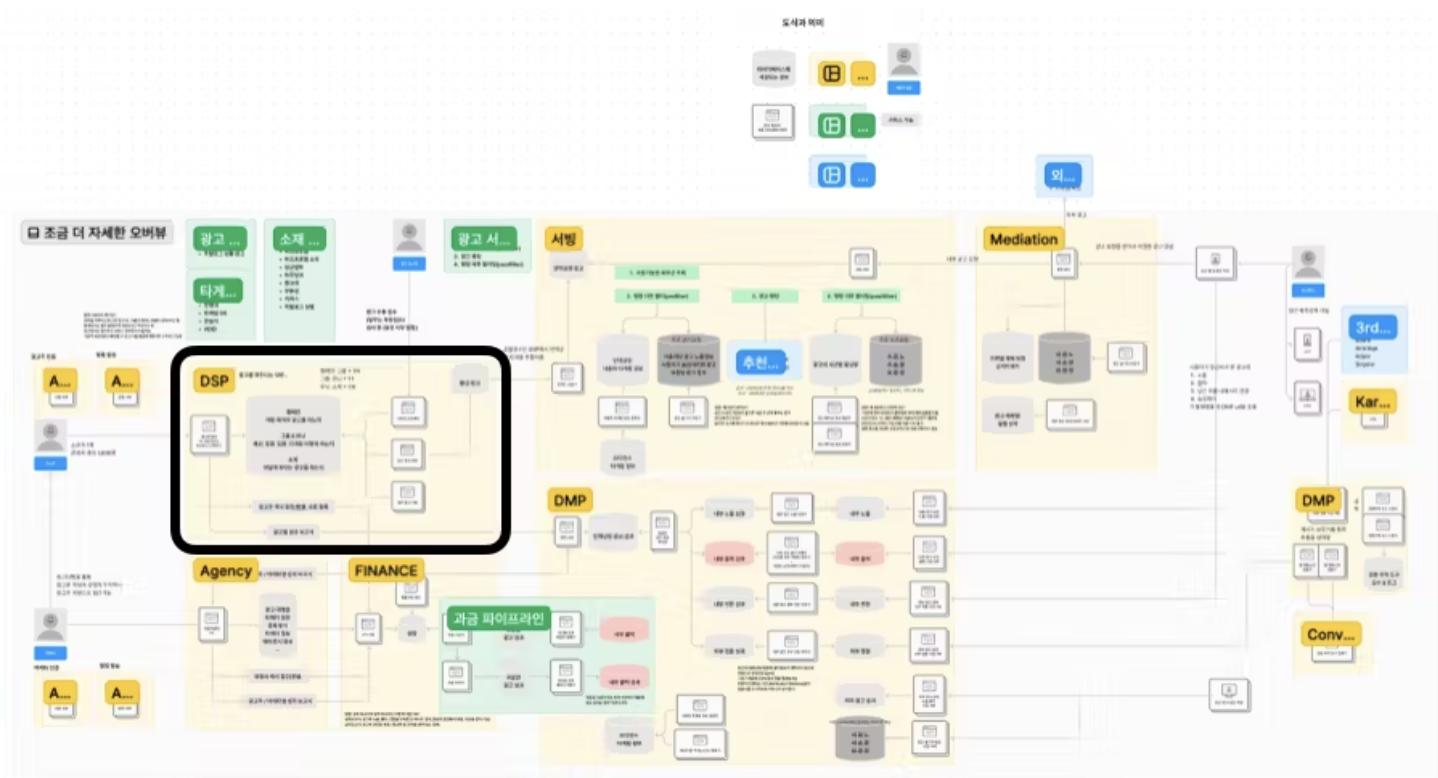Select the green 소재 ... sticker
This screenshot has height=778, width=1438.
[300, 240]
